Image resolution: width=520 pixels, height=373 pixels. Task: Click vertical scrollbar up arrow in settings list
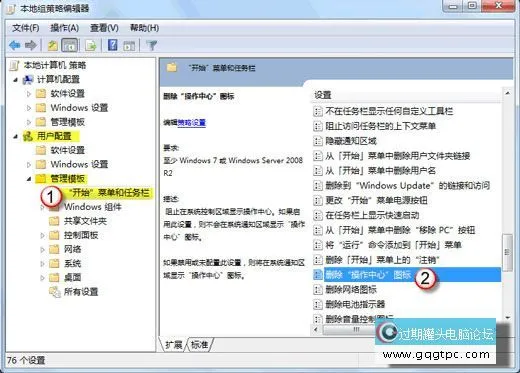pos(507,93)
